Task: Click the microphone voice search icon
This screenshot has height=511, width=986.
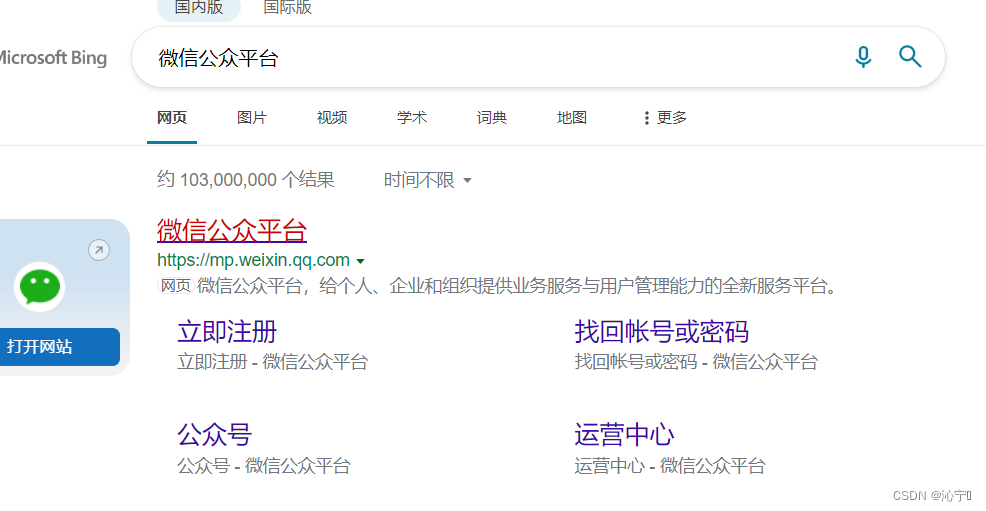Action: coord(863,57)
